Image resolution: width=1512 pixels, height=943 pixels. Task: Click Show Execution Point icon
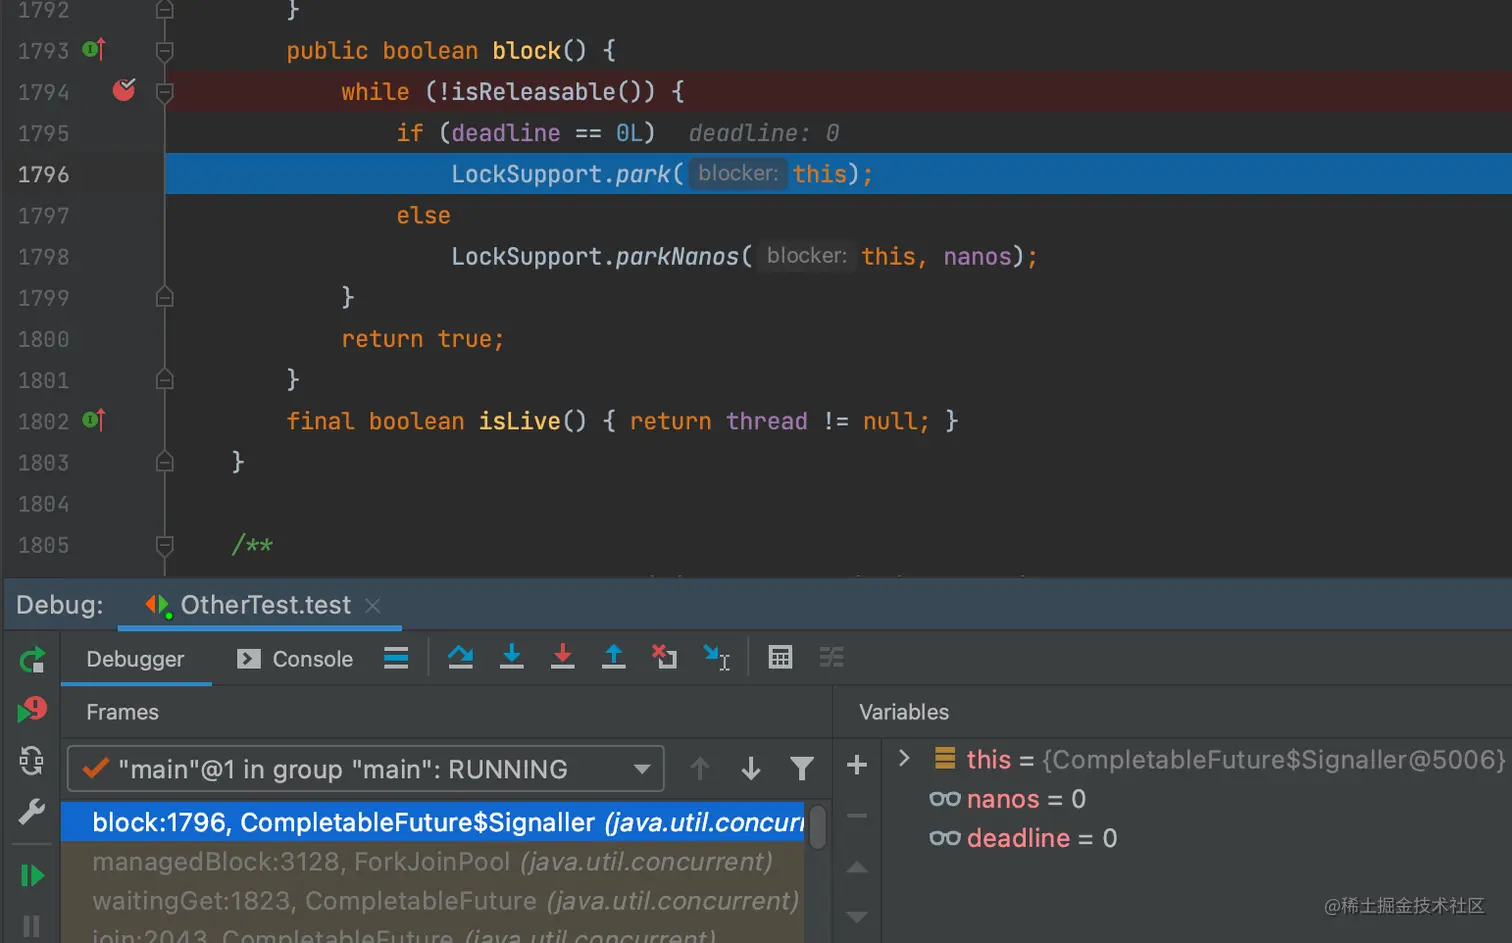click(x=396, y=657)
